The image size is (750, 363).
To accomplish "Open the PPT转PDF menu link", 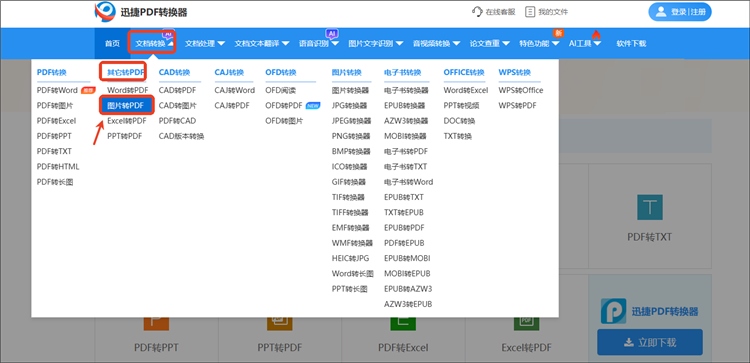I will click(125, 136).
